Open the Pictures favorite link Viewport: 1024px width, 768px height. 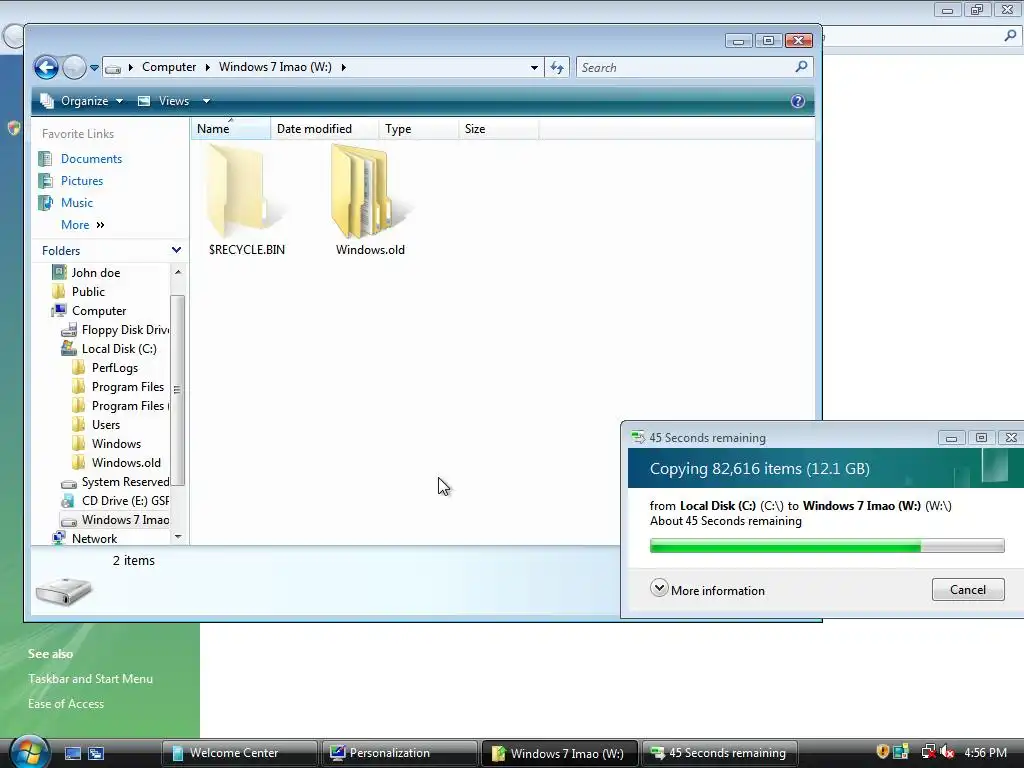pos(82,181)
